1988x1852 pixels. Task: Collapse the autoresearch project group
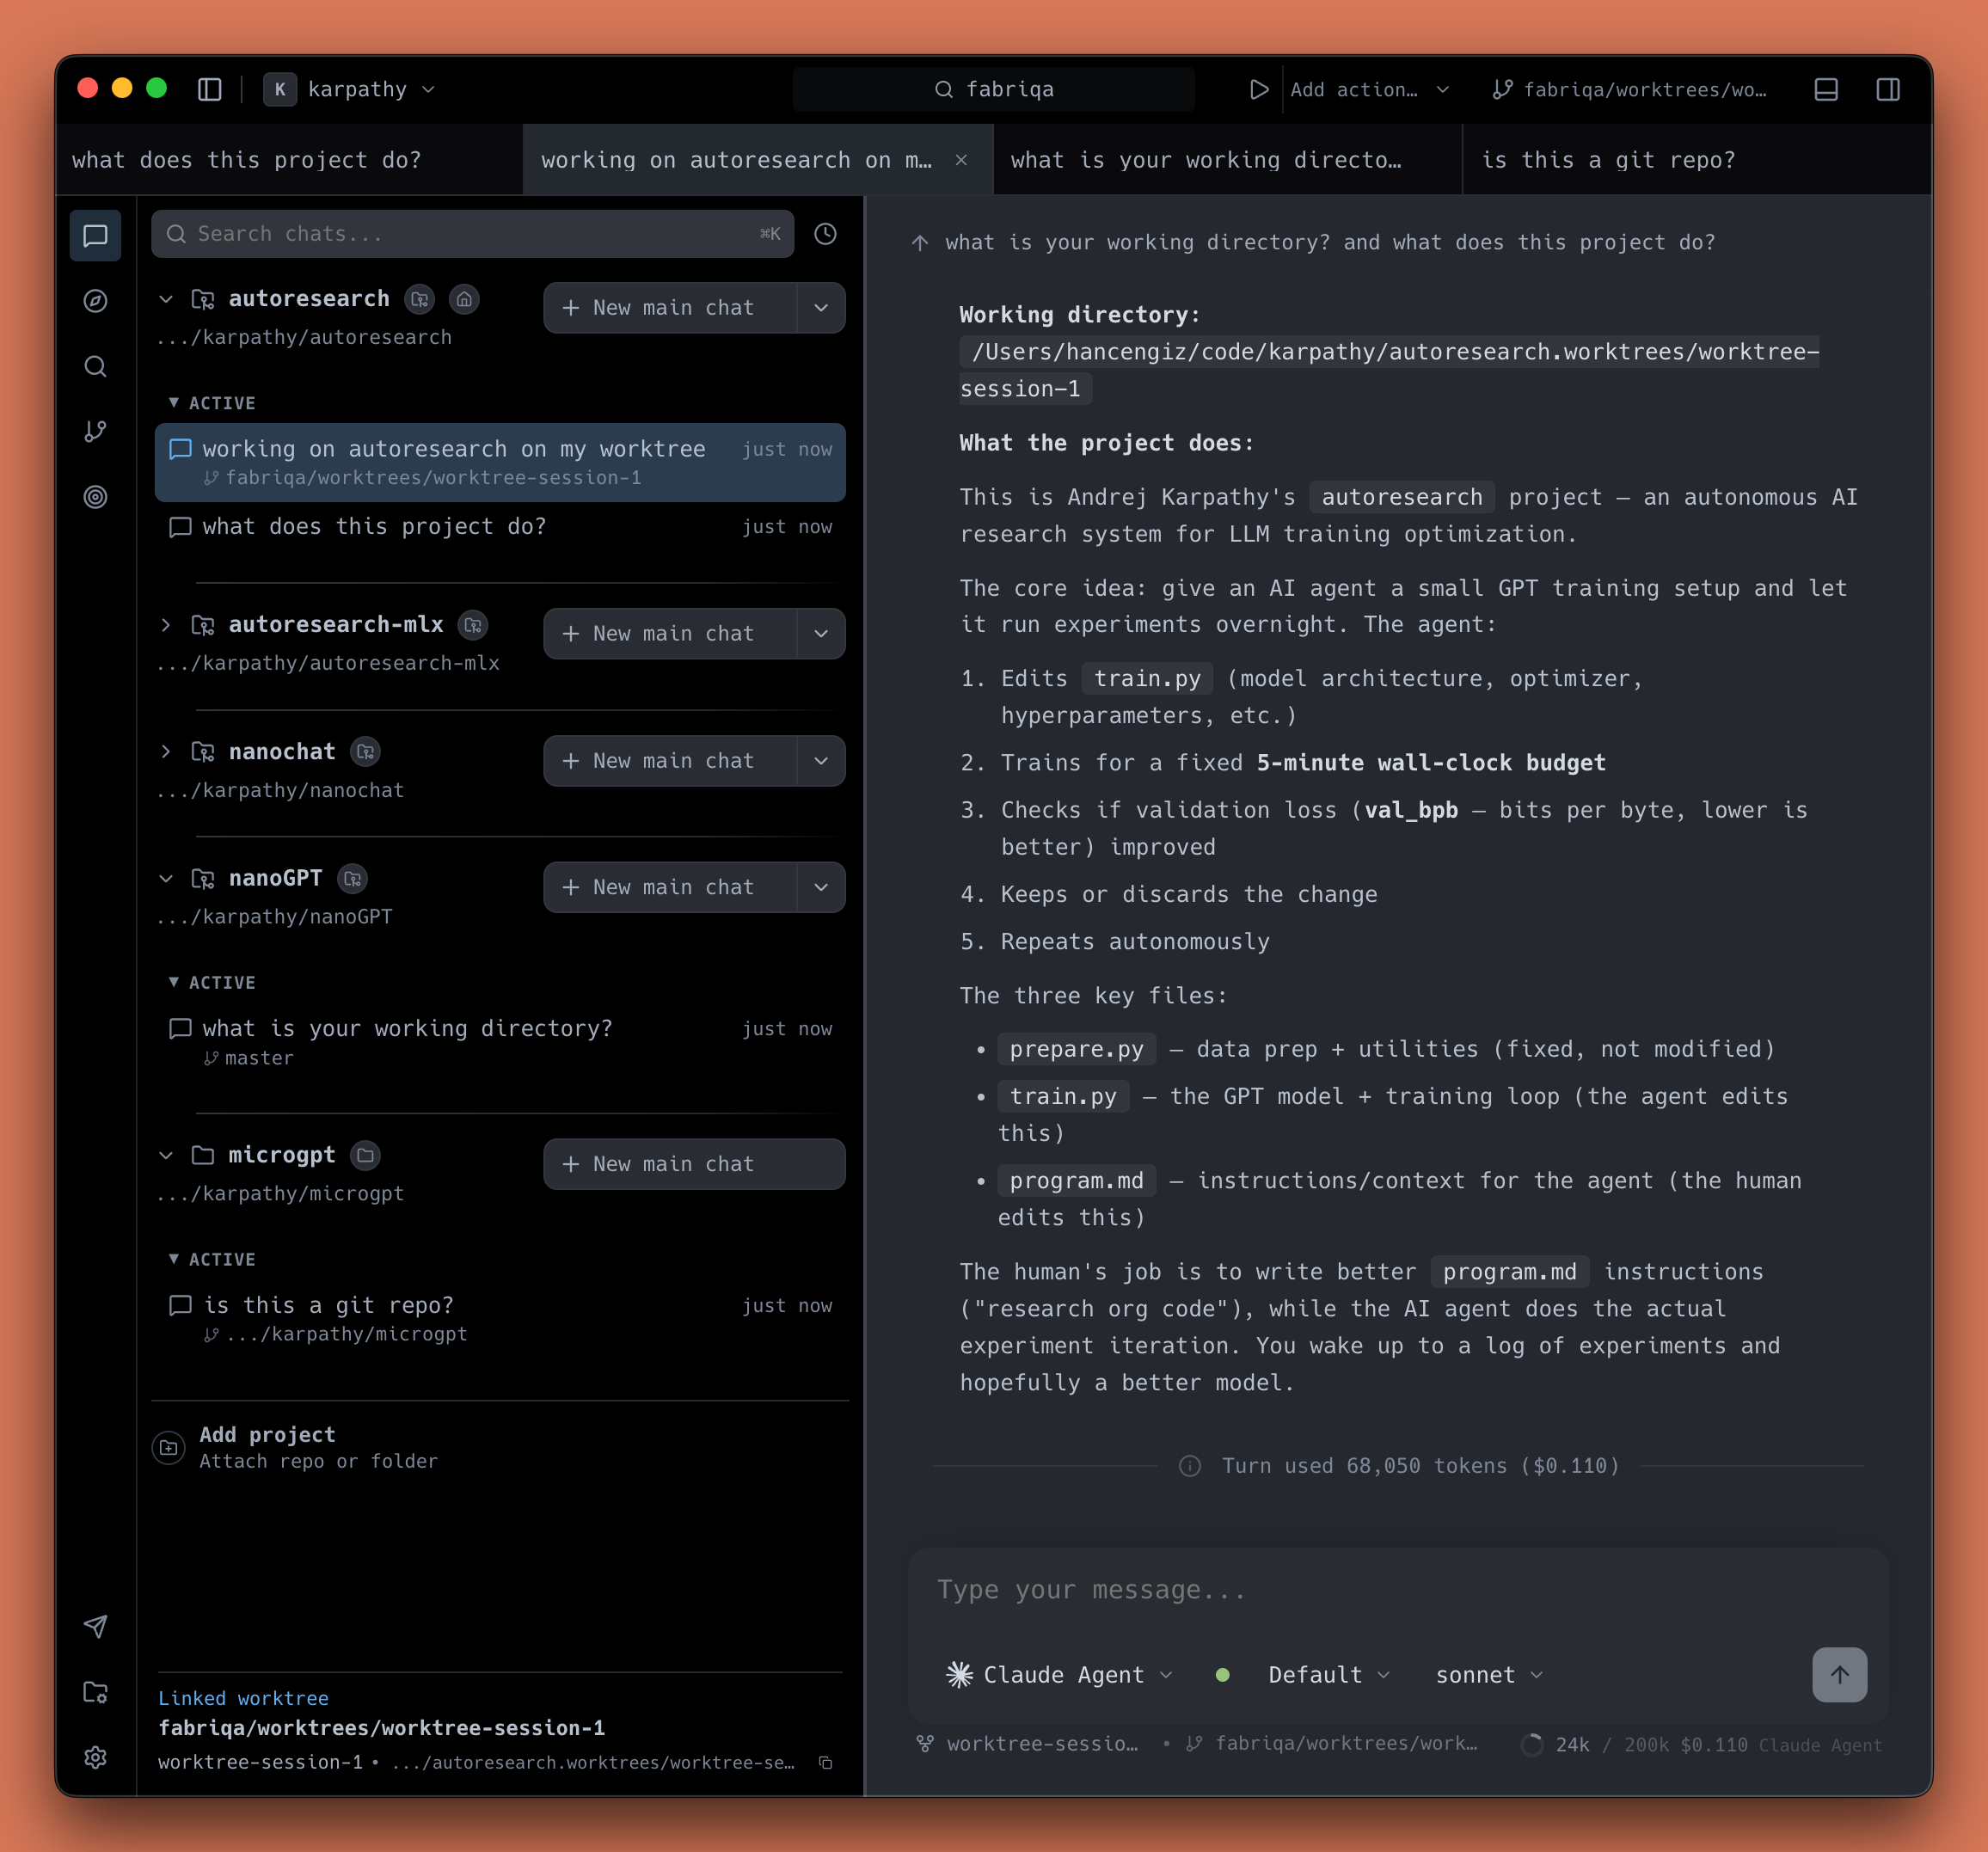(166, 299)
